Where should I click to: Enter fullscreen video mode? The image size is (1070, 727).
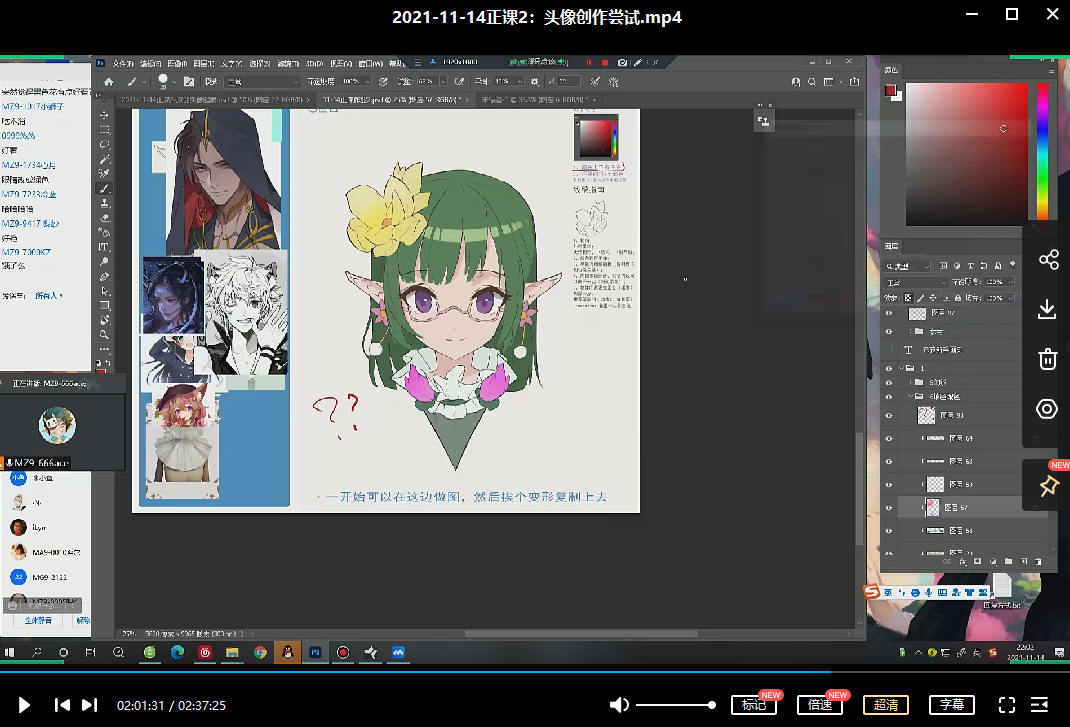1007,705
